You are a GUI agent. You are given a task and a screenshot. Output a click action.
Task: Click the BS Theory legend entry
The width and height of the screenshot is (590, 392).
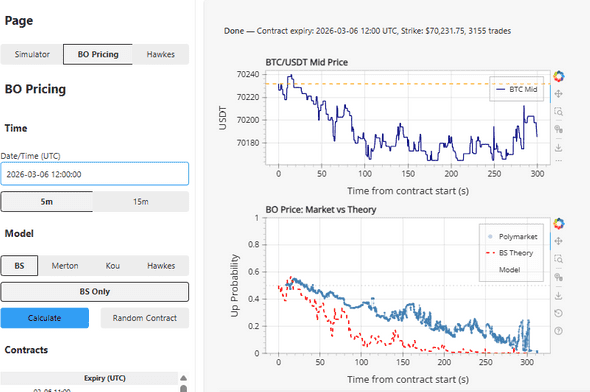(510, 253)
